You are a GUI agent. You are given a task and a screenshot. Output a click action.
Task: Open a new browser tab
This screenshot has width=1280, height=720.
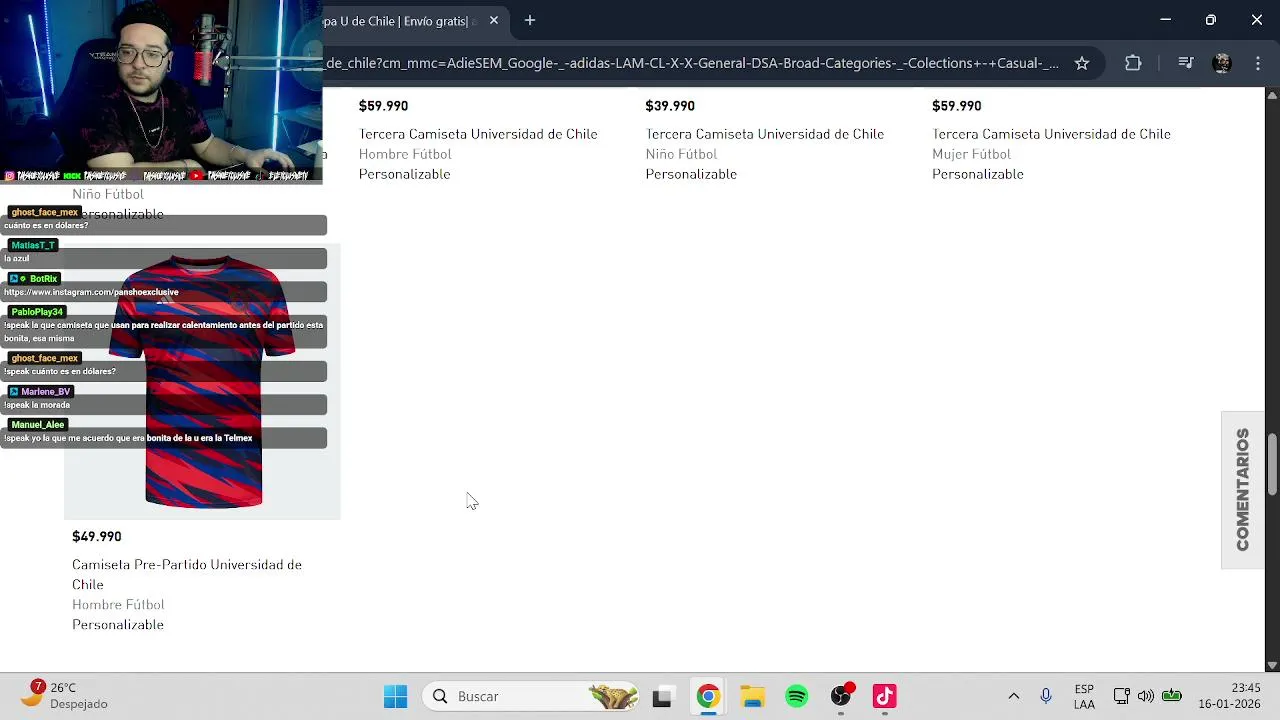(x=530, y=20)
